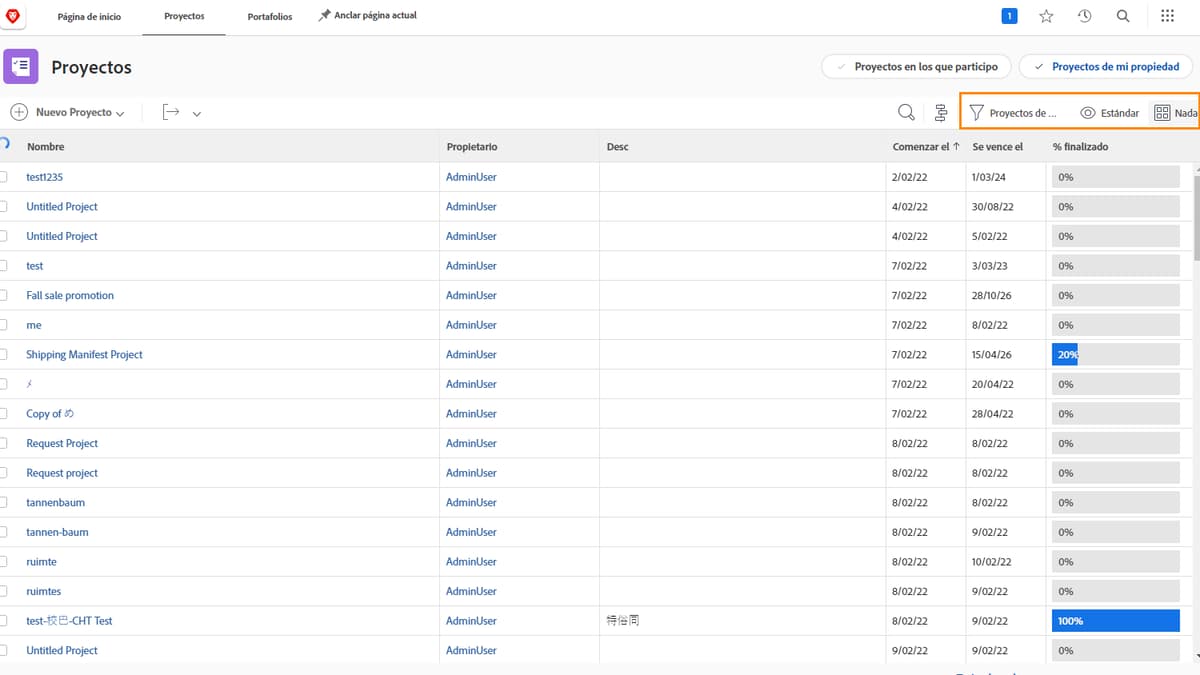Open the filter Proyectos de panel
Image resolution: width=1200 pixels, height=675 pixels.
pos(1014,112)
